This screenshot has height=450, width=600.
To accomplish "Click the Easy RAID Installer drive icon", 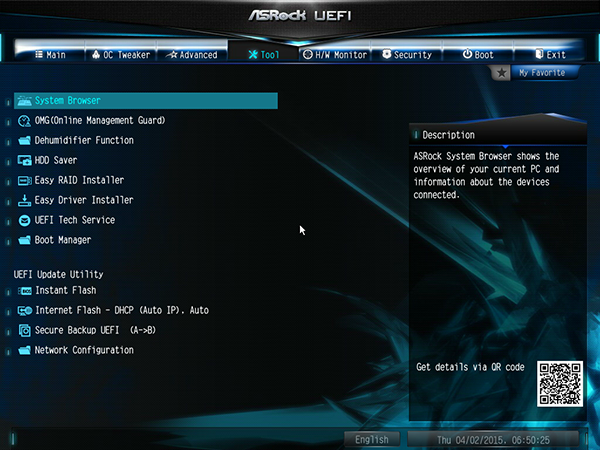I will pyautogui.click(x=24, y=180).
